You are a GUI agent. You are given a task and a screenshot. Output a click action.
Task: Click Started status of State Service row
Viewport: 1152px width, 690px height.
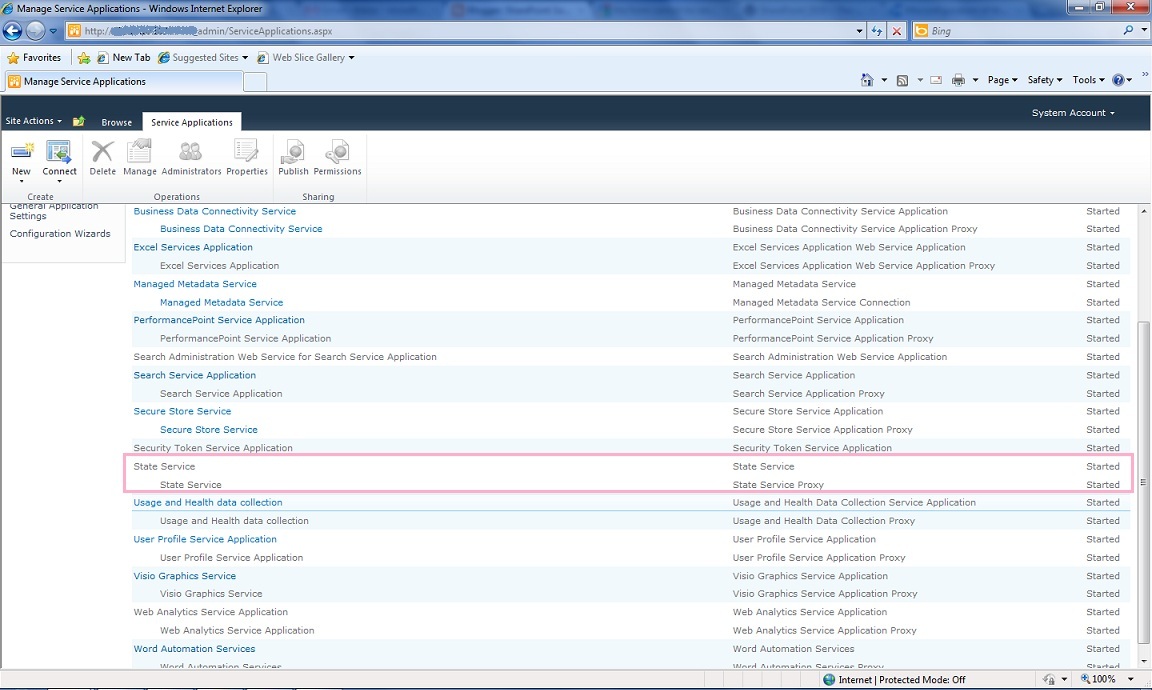point(1103,467)
